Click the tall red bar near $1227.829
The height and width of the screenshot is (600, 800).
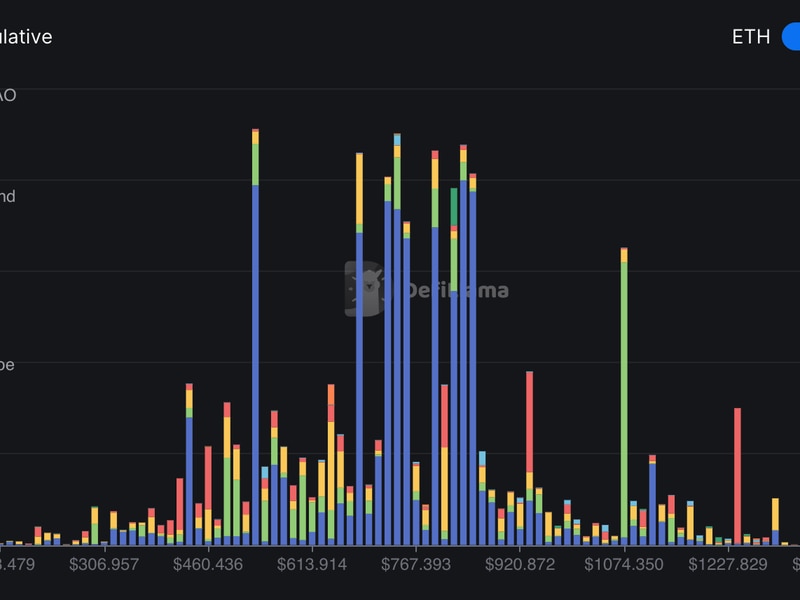tap(738, 475)
